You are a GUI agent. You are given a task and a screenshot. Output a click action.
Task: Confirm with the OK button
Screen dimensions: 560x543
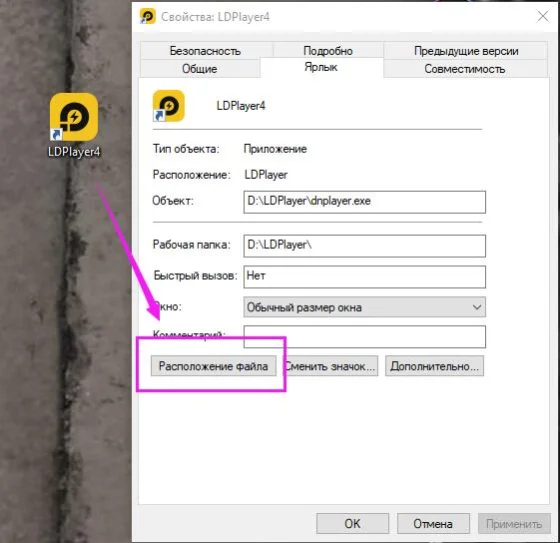click(x=352, y=524)
